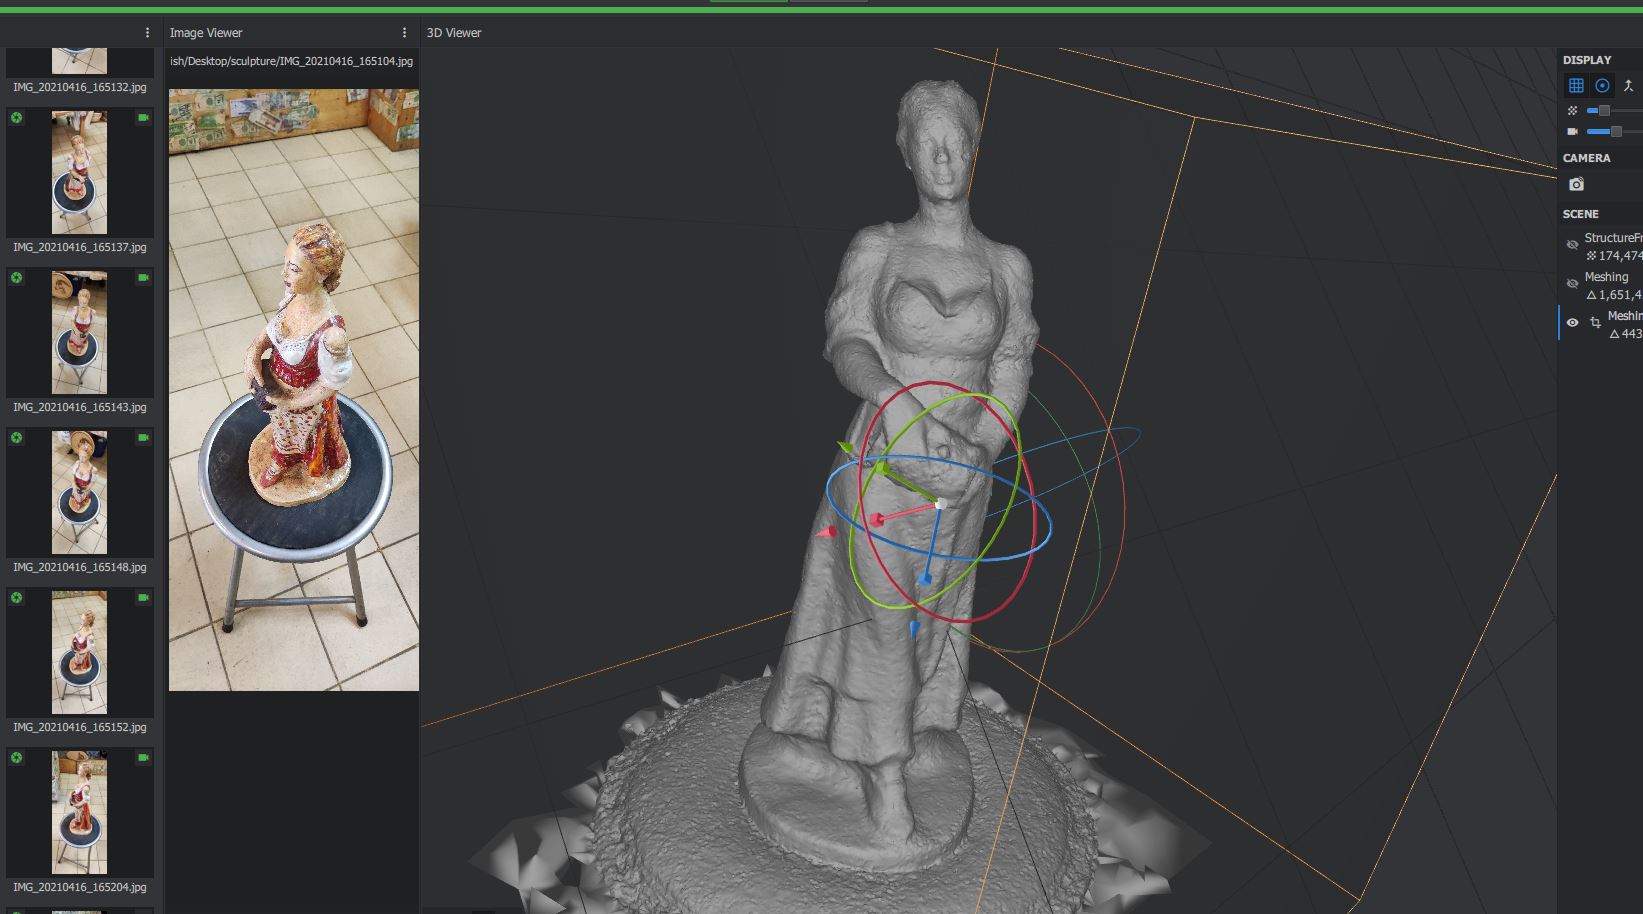The image size is (1643, 914).
Task: Click green camera icon on IMG_20210416_165143
Action: point(143,278)
